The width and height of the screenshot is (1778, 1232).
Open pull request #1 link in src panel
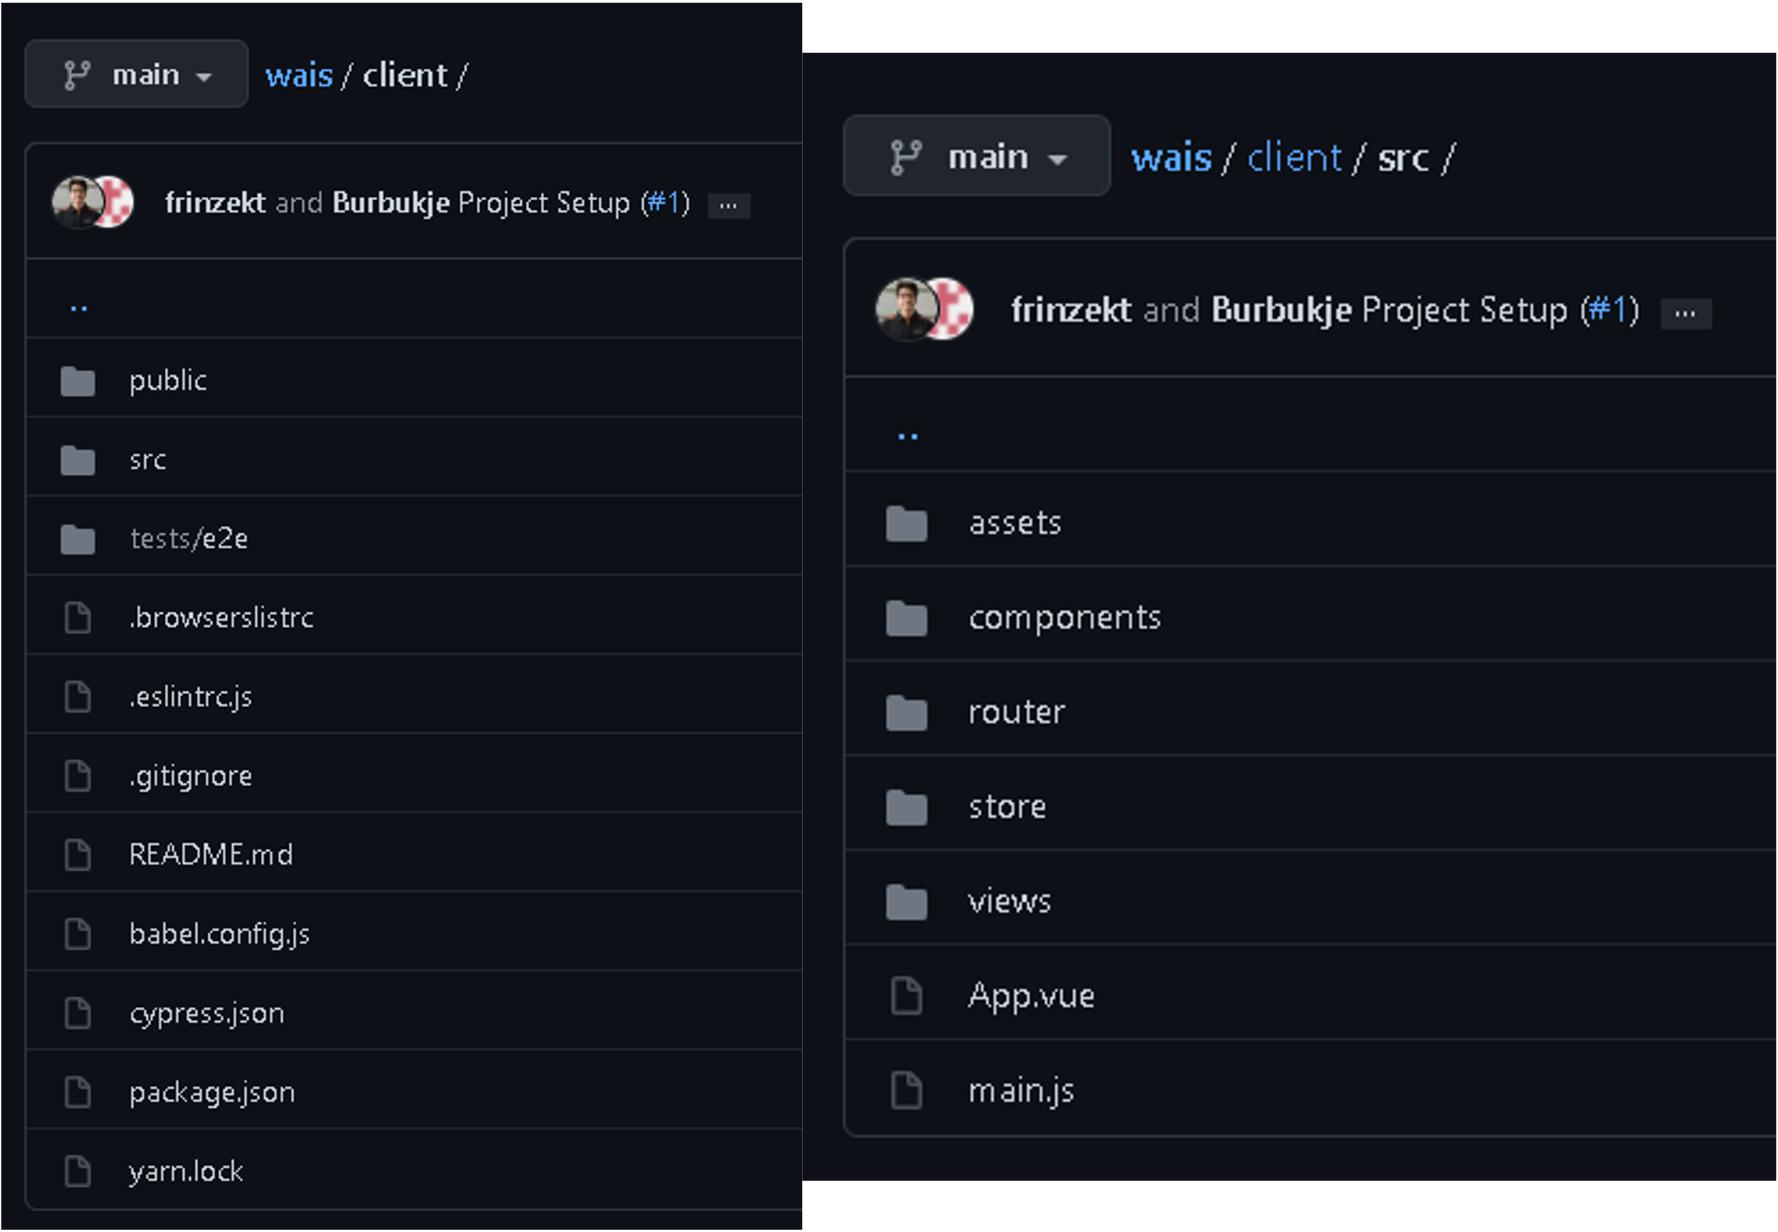(1609, 310)
